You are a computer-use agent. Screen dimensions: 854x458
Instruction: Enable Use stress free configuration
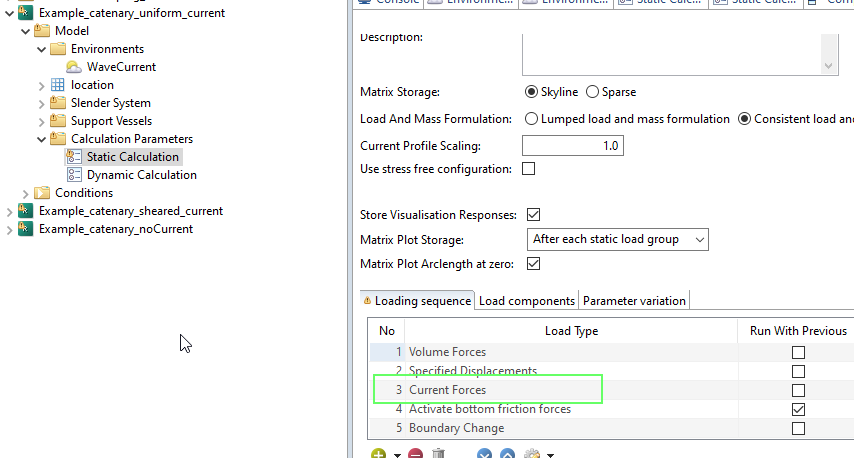[x=529, y=169]
